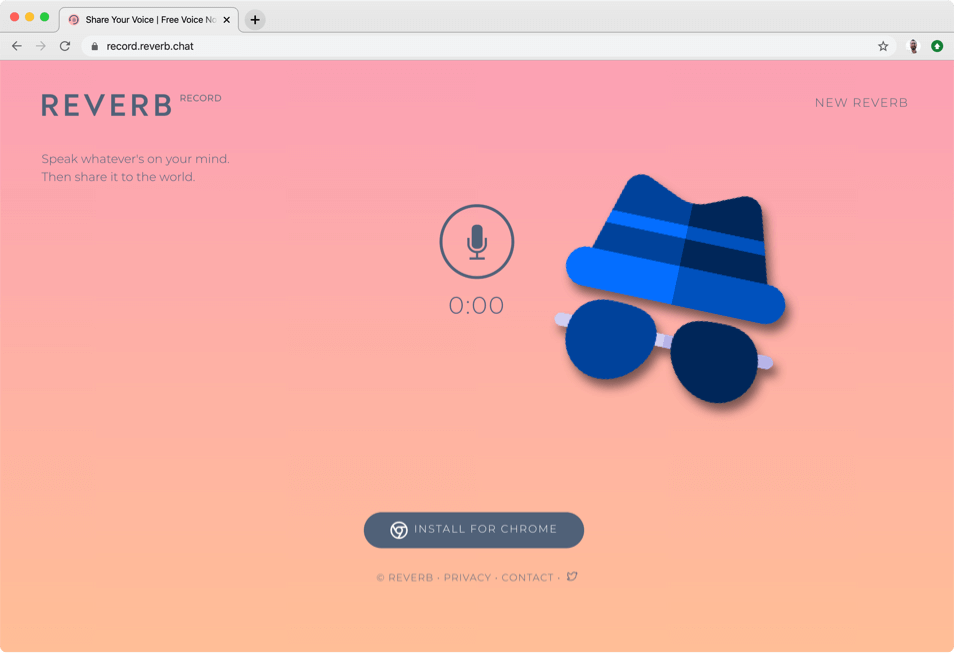Bookmark this page with the star icon
The width and height of the screenshot is (954, 653).
click(x=883, y=46)
